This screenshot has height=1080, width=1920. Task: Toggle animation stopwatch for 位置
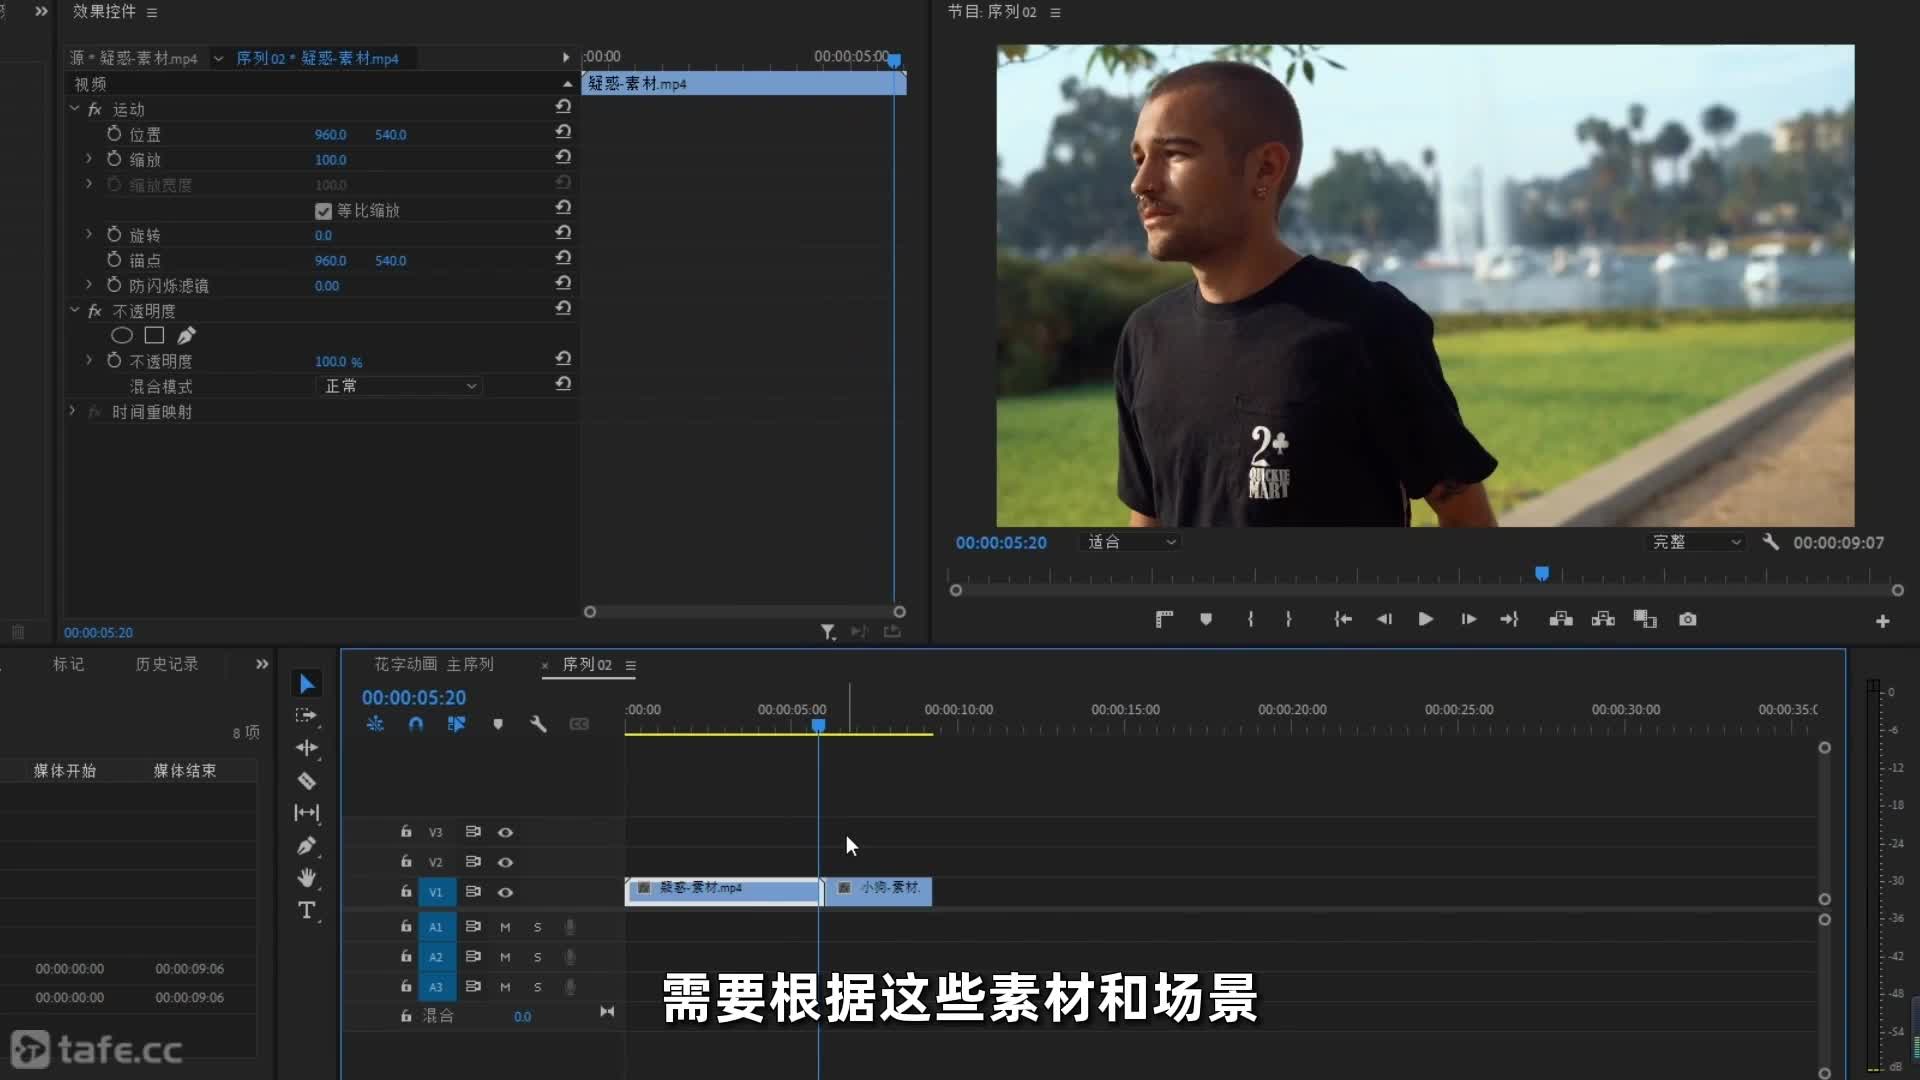pyautogui.click(x=114, y=134)
